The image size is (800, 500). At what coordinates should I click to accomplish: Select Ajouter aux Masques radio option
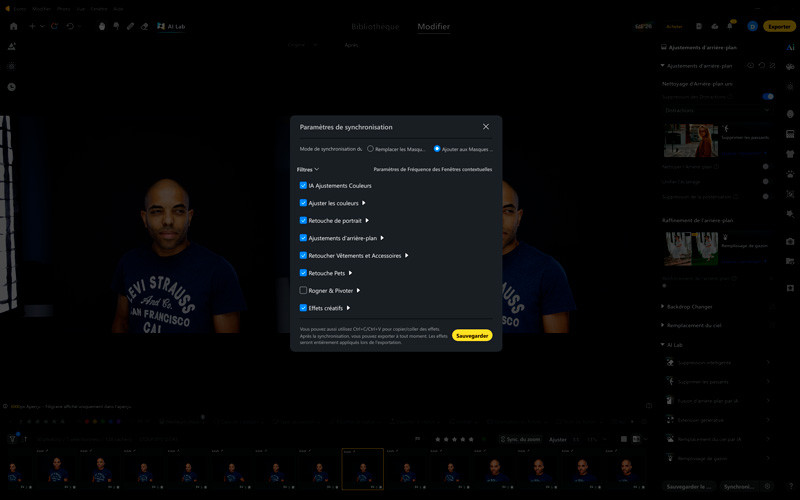pos(463,149)
